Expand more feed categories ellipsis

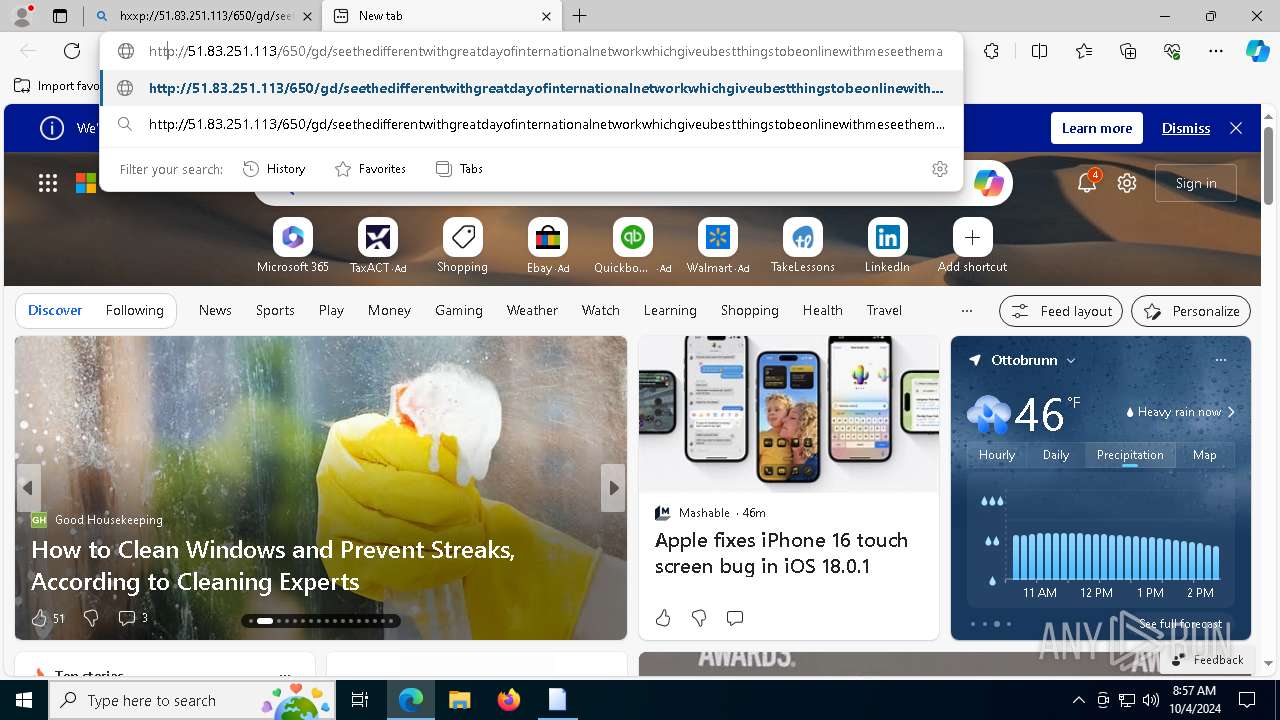(x=966, y=311)
